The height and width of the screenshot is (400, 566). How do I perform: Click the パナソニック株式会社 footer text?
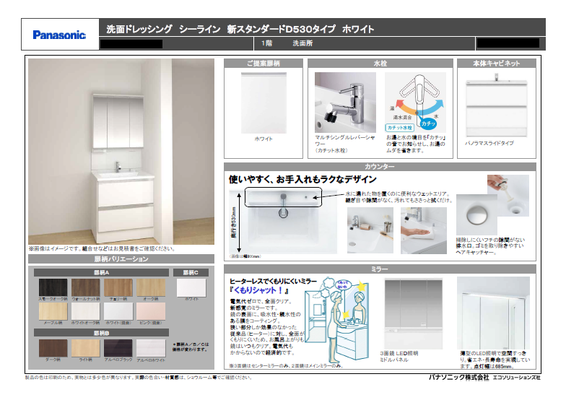tap(458, 377)
